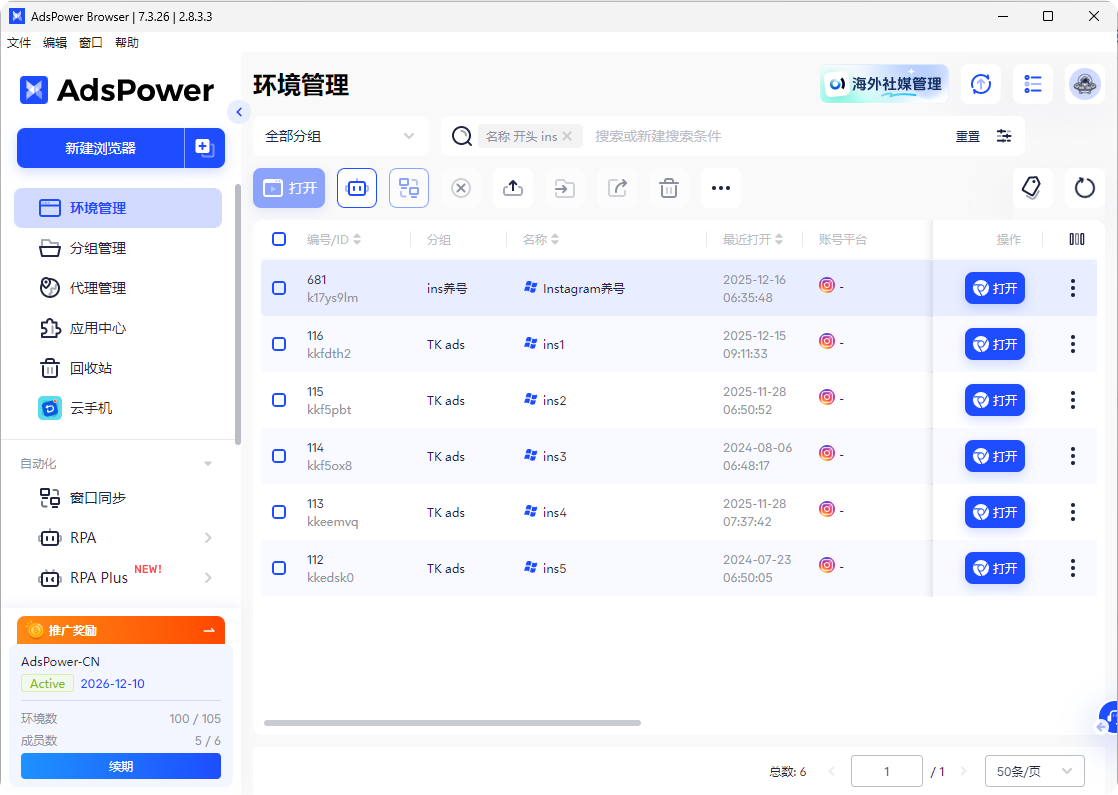The width and height of the screenshot is (1118, 795).
Task: Enable the select-all checkbox in table header
Action: click(278, 239)
